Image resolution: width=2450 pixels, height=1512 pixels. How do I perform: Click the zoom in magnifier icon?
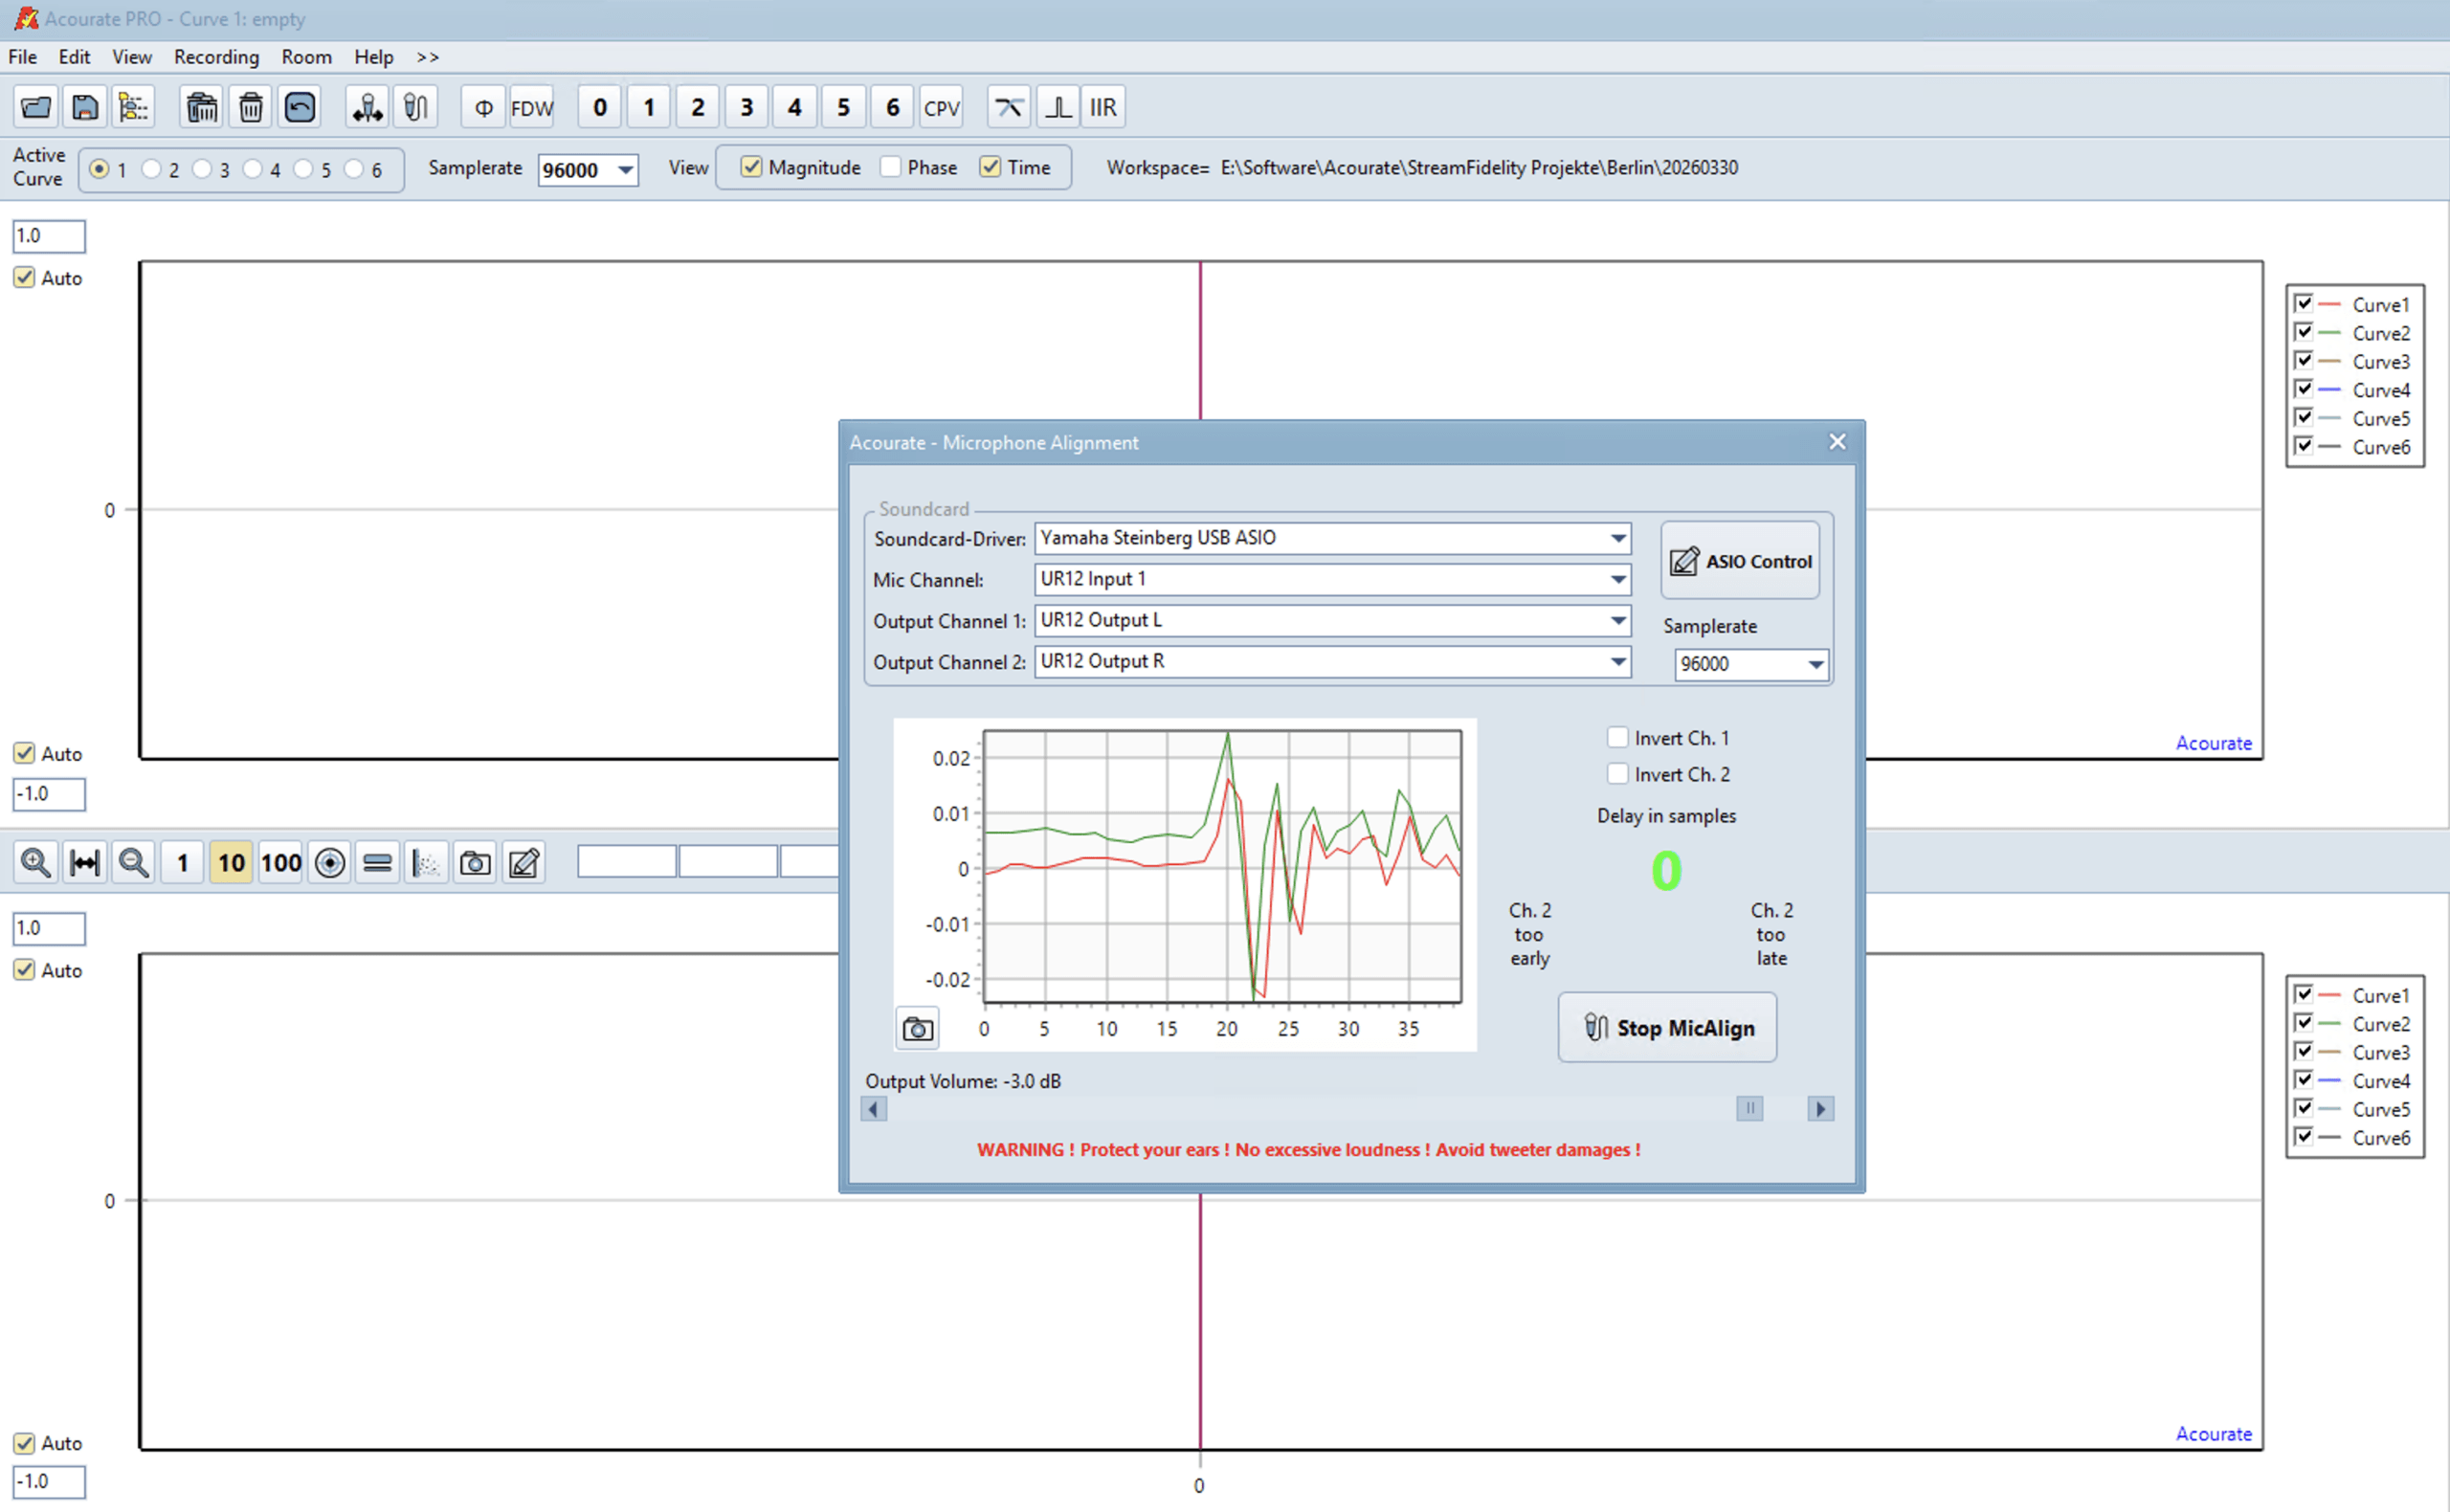coord(36,862)
